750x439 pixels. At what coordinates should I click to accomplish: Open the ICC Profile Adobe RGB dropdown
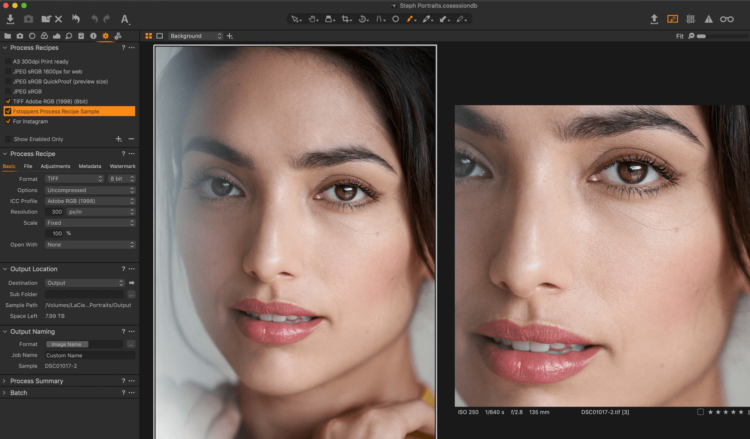[90, 201]
